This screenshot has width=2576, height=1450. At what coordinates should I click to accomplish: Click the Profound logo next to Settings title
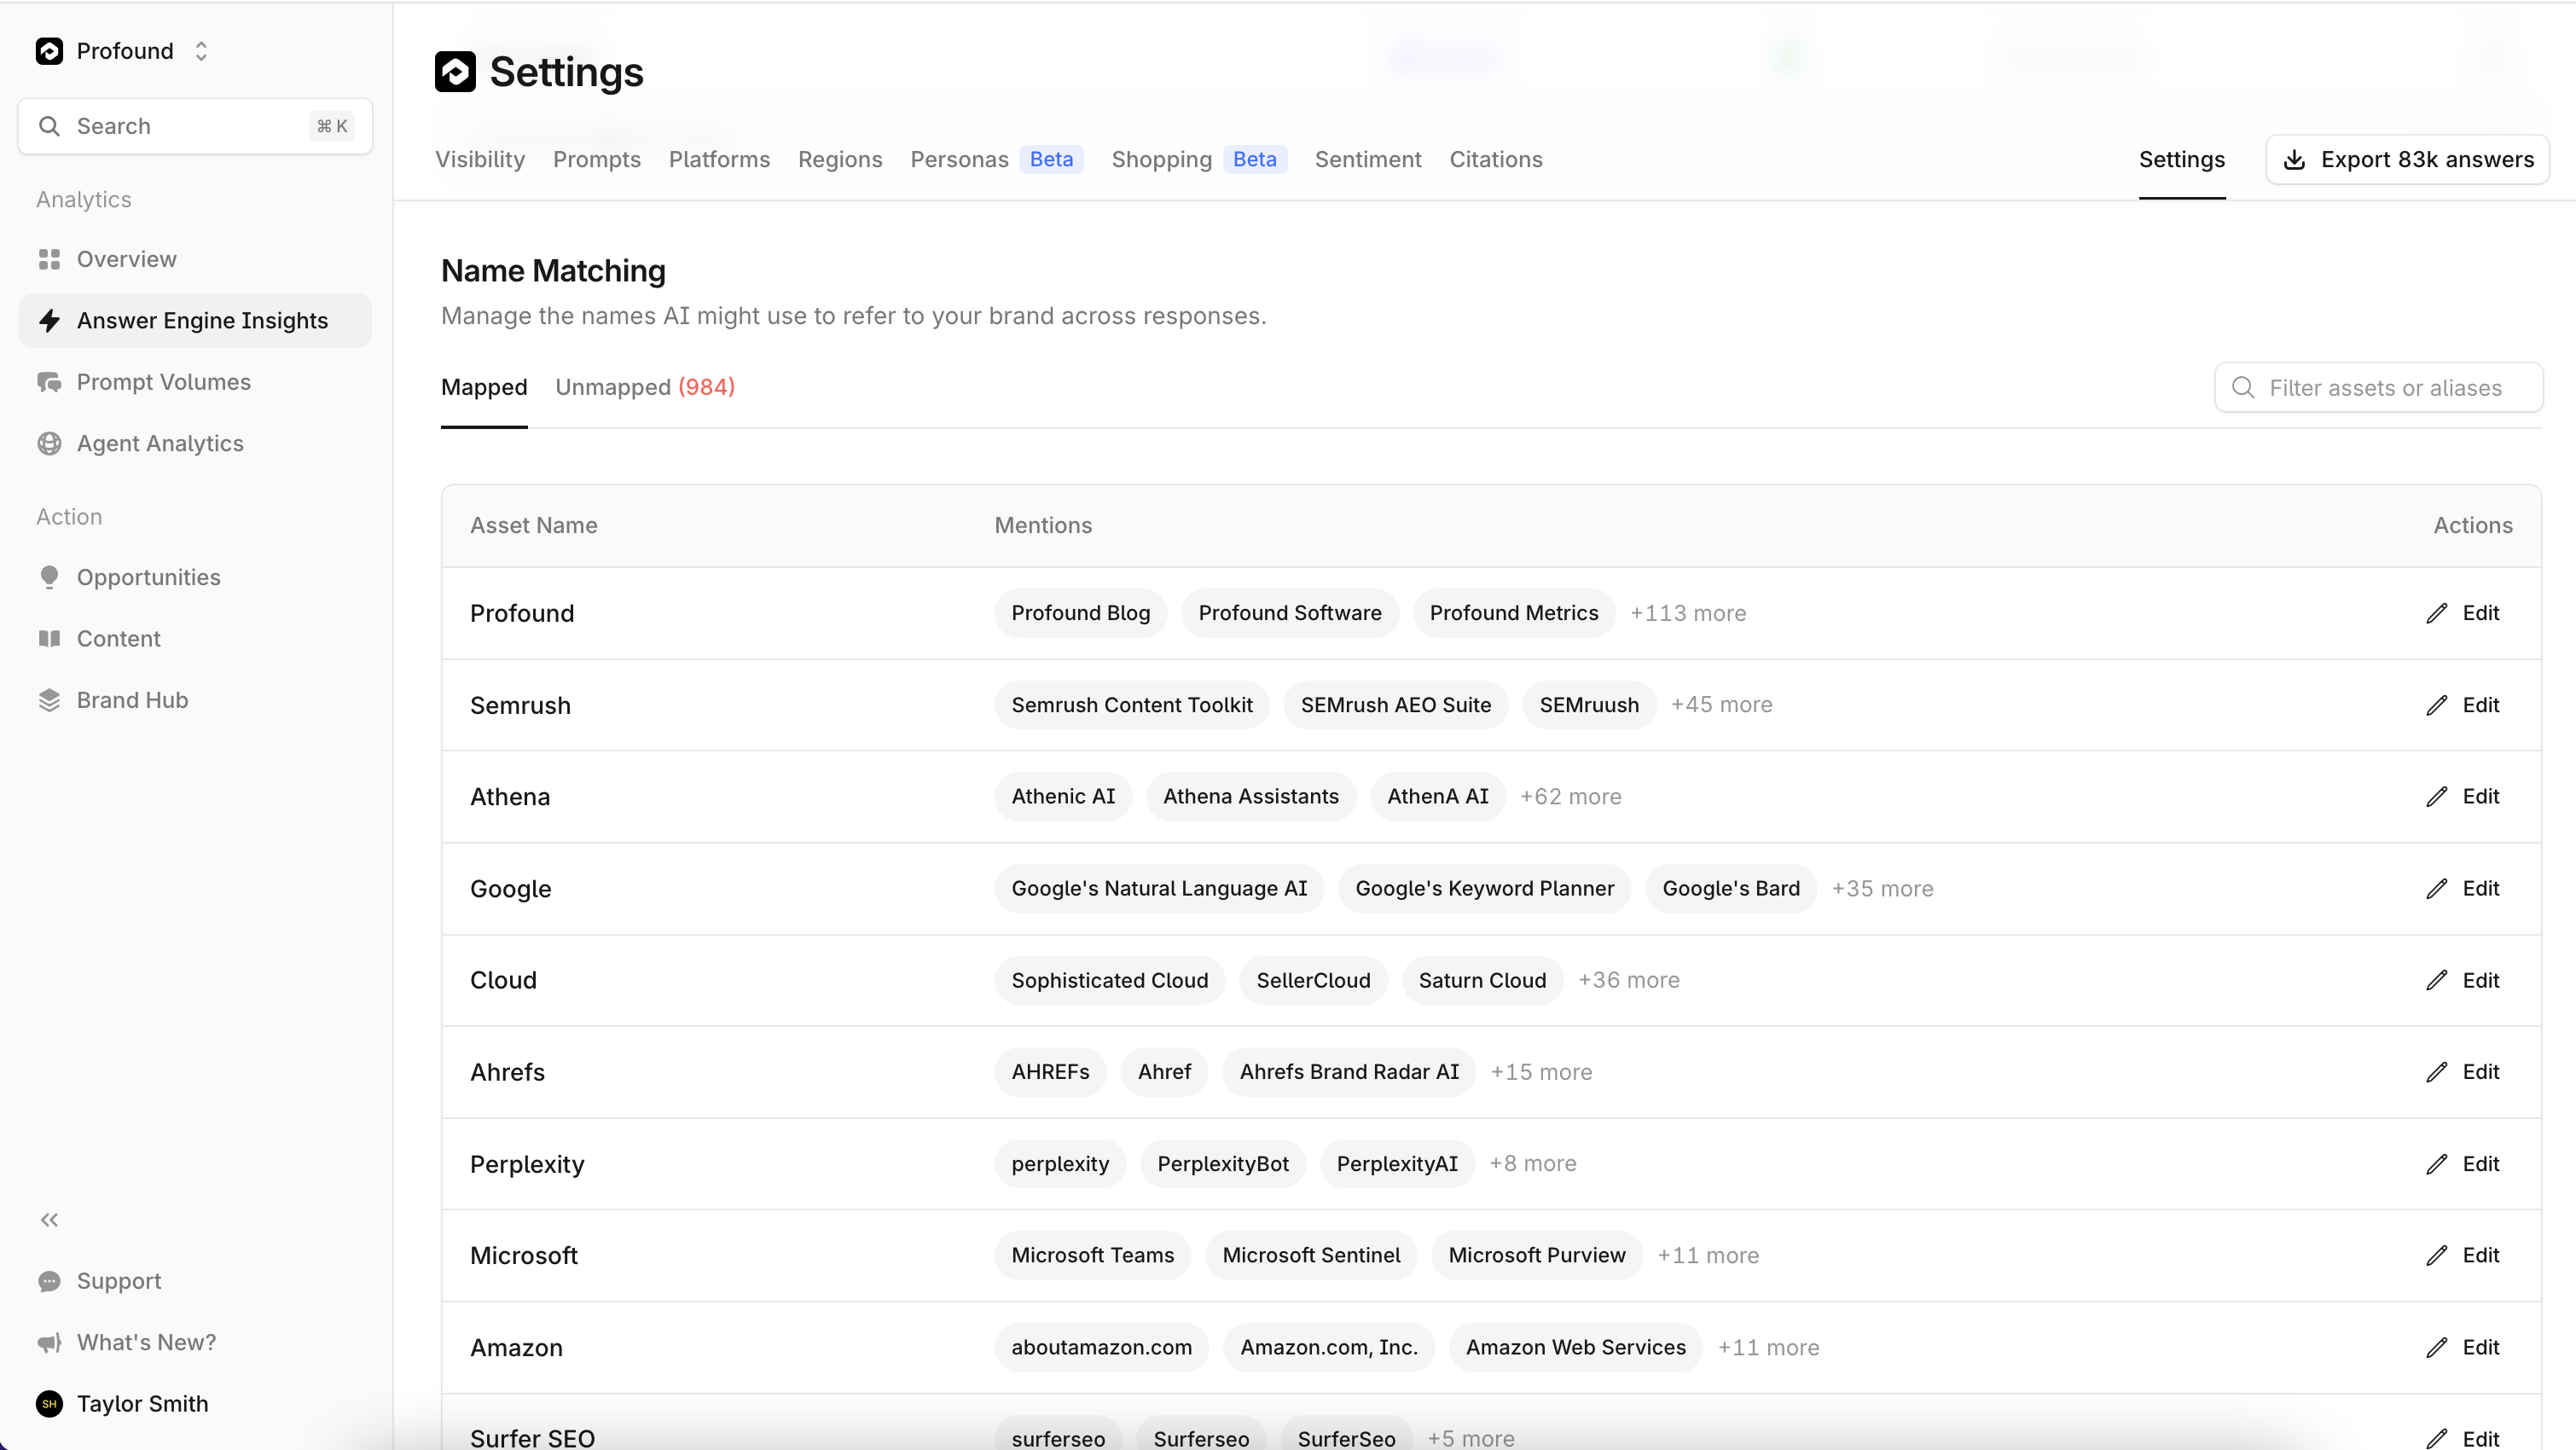[457, 72]
